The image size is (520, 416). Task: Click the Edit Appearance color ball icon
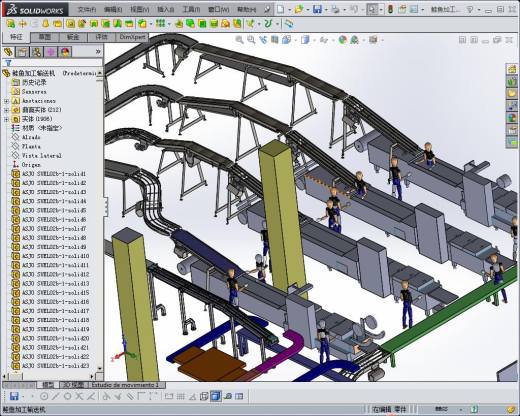[343, 40]
